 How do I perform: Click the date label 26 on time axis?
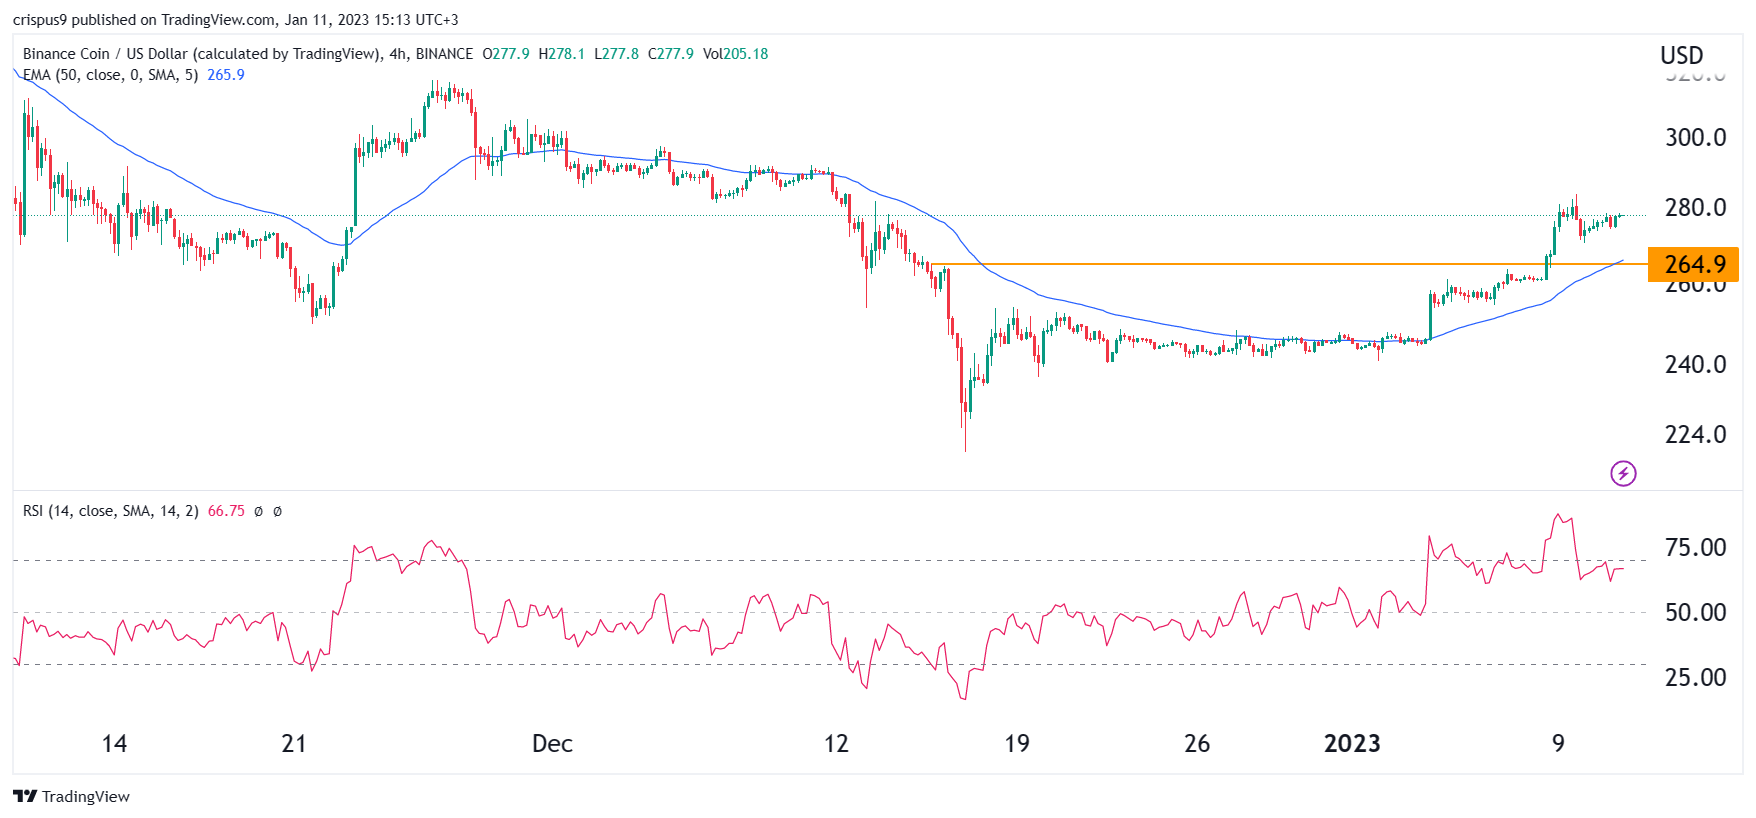point(1197,743)
